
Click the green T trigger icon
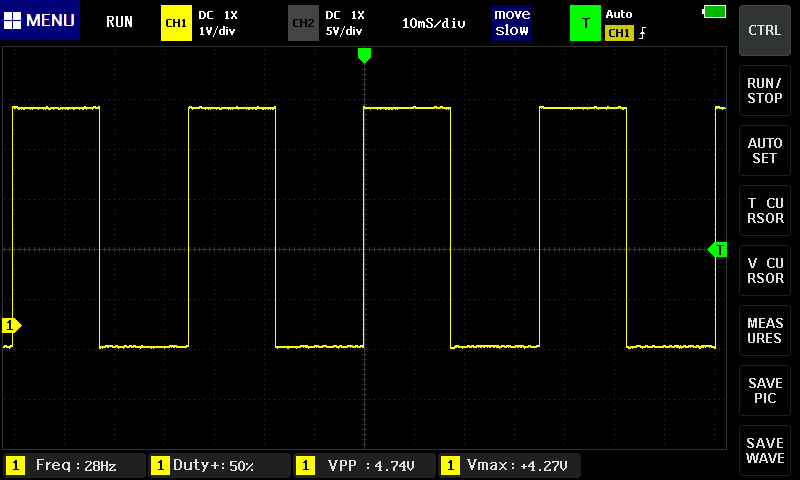tap(585, 23)
